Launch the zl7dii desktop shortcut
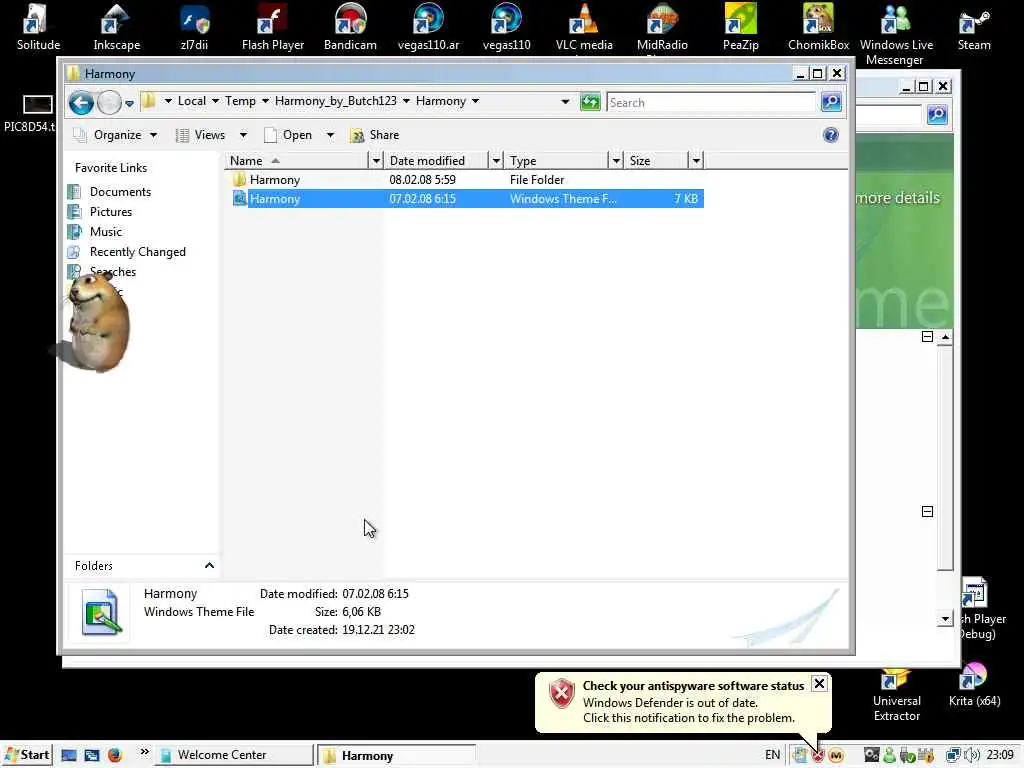 click(194, 27)
